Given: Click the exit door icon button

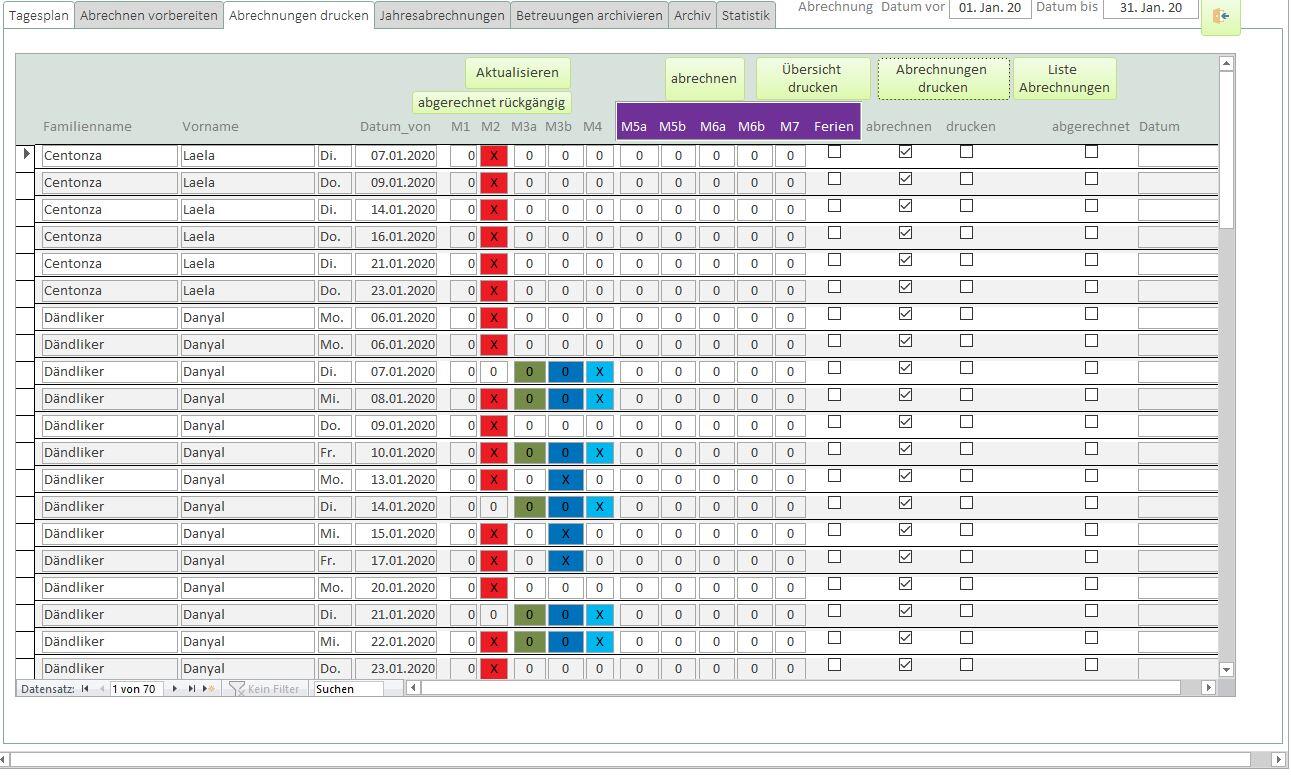Looking at the screenshot, I should point(1220,17).
